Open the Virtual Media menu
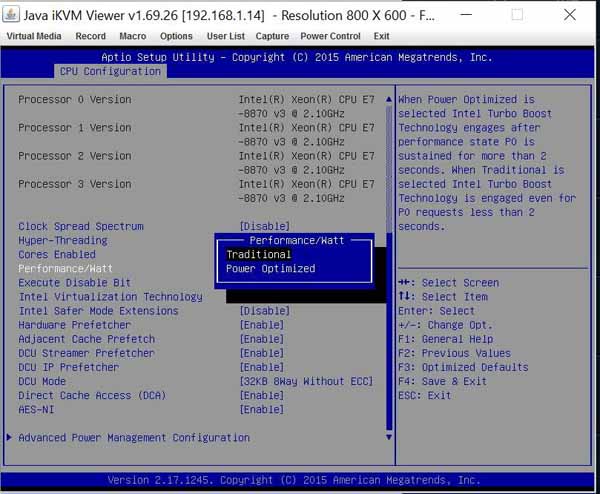The width and height of the screenshot is (600, 494). 34,36
